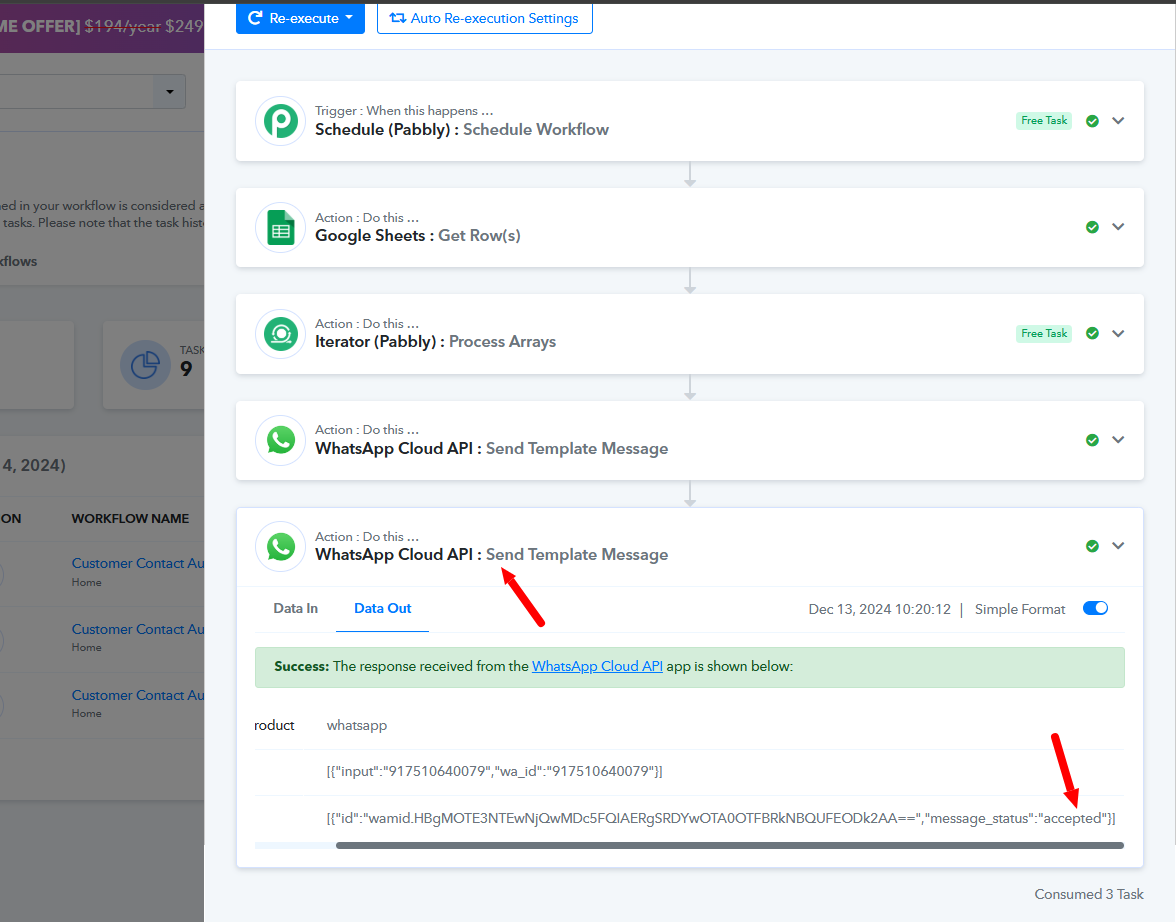Click the input and wa_id contacts value
The width and height of the screenshot is (1176, 922).
494,771
